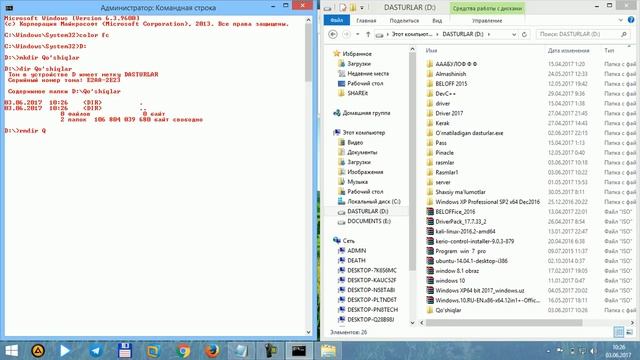Image resolution: width=640 pixels, height=360 pixels.
Task: Click the File Explorer taskbar icon
Action: 328,351
